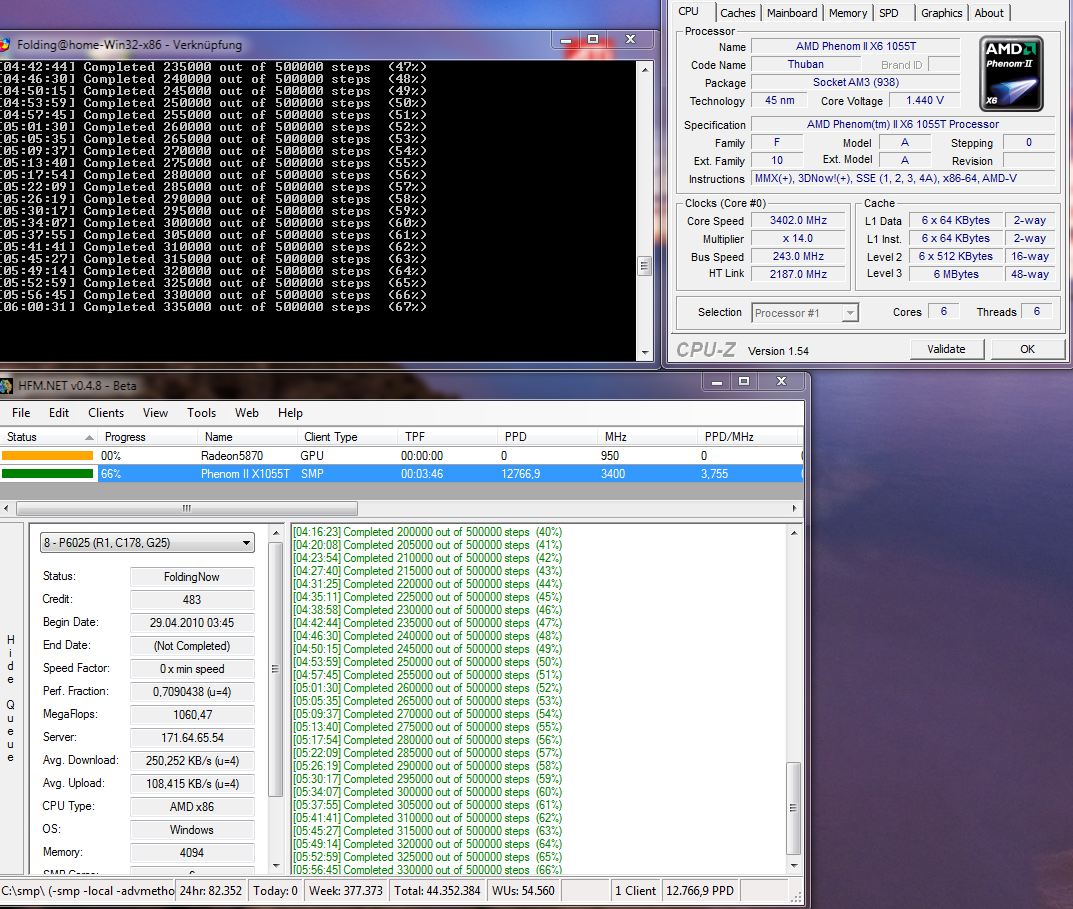Click the AMD Phenom II logo image
This screenshot has height=909, width=1073.
click(x=1011, y=73)
